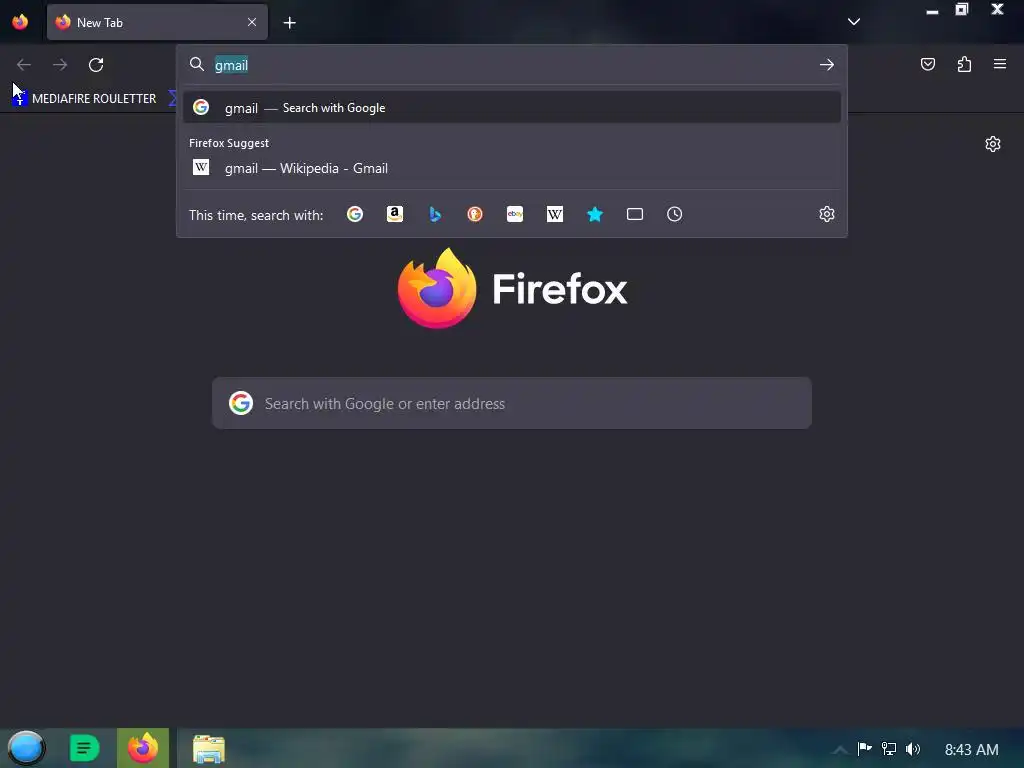Open the green notes app in taskbar
Image resolution: width=1024 pixels, height=768 pixels.
84,748
